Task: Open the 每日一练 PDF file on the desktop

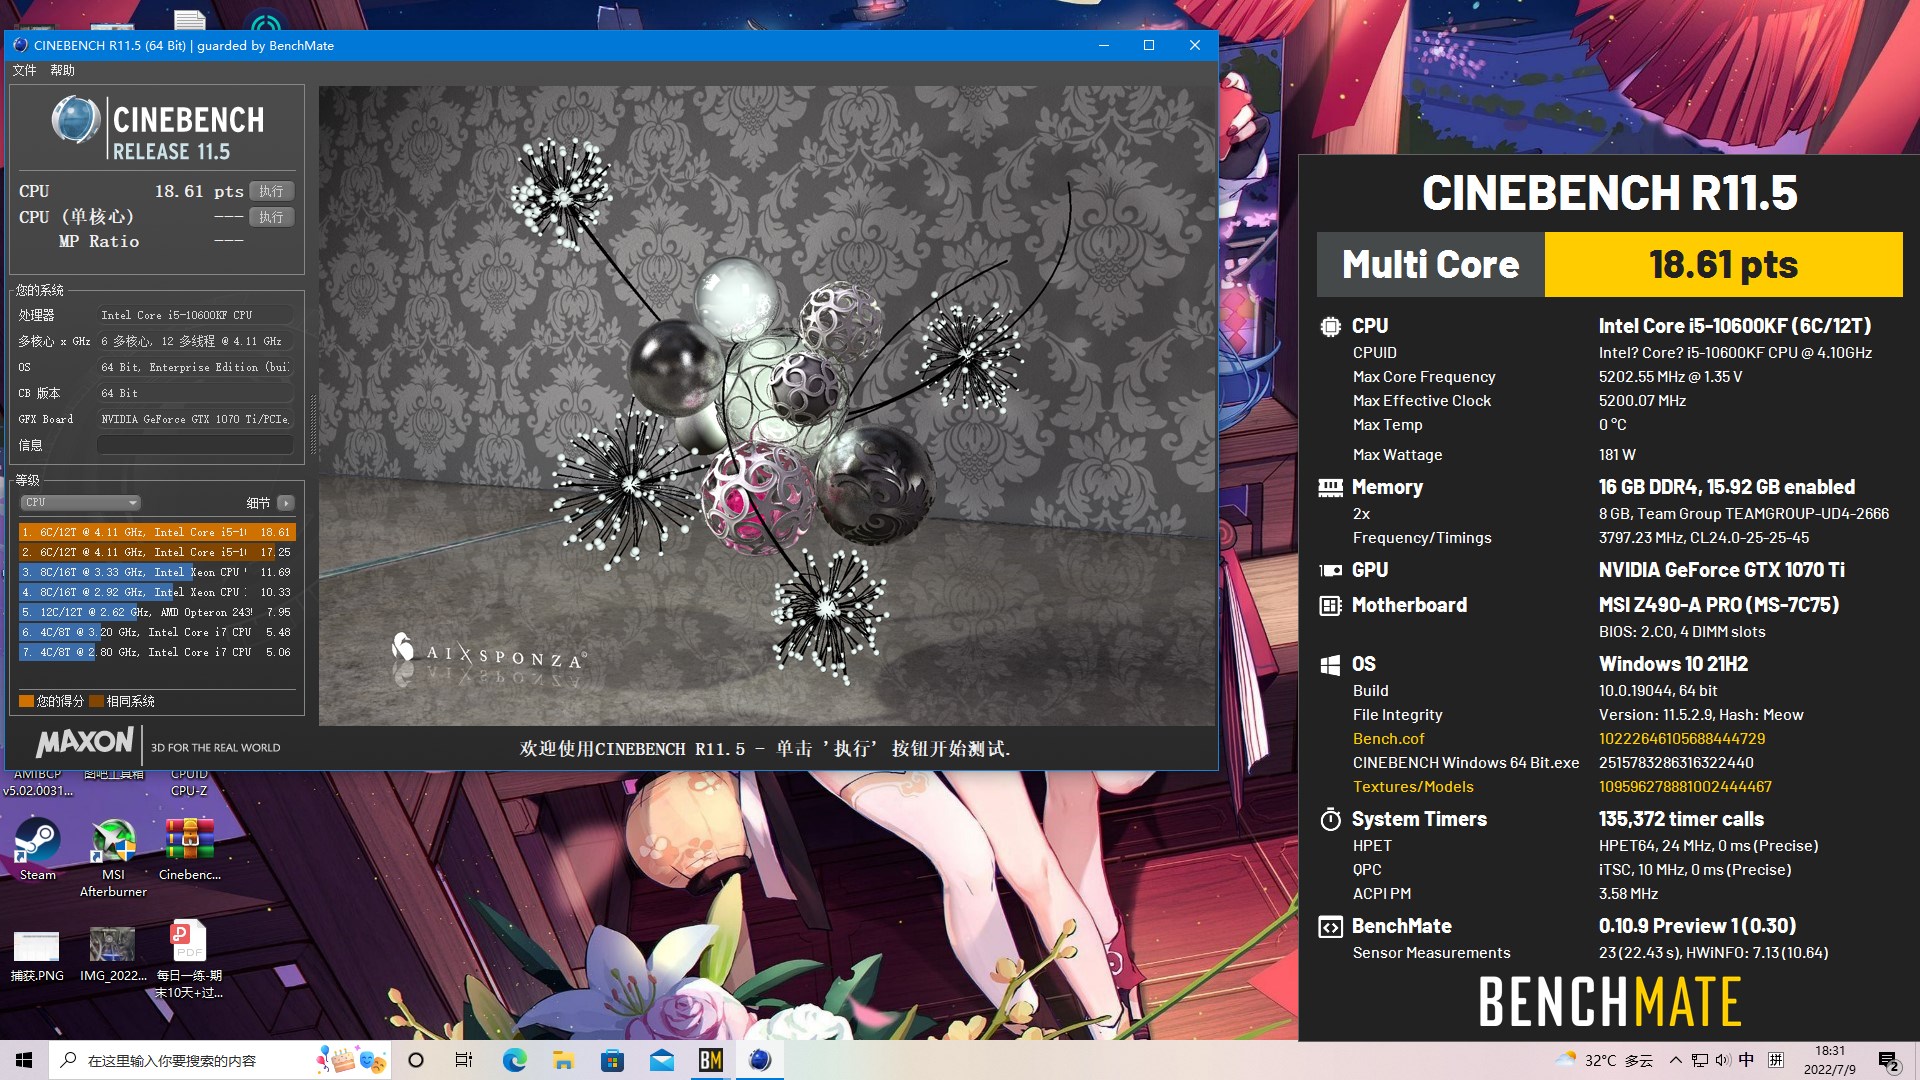Action: [189, 960]
